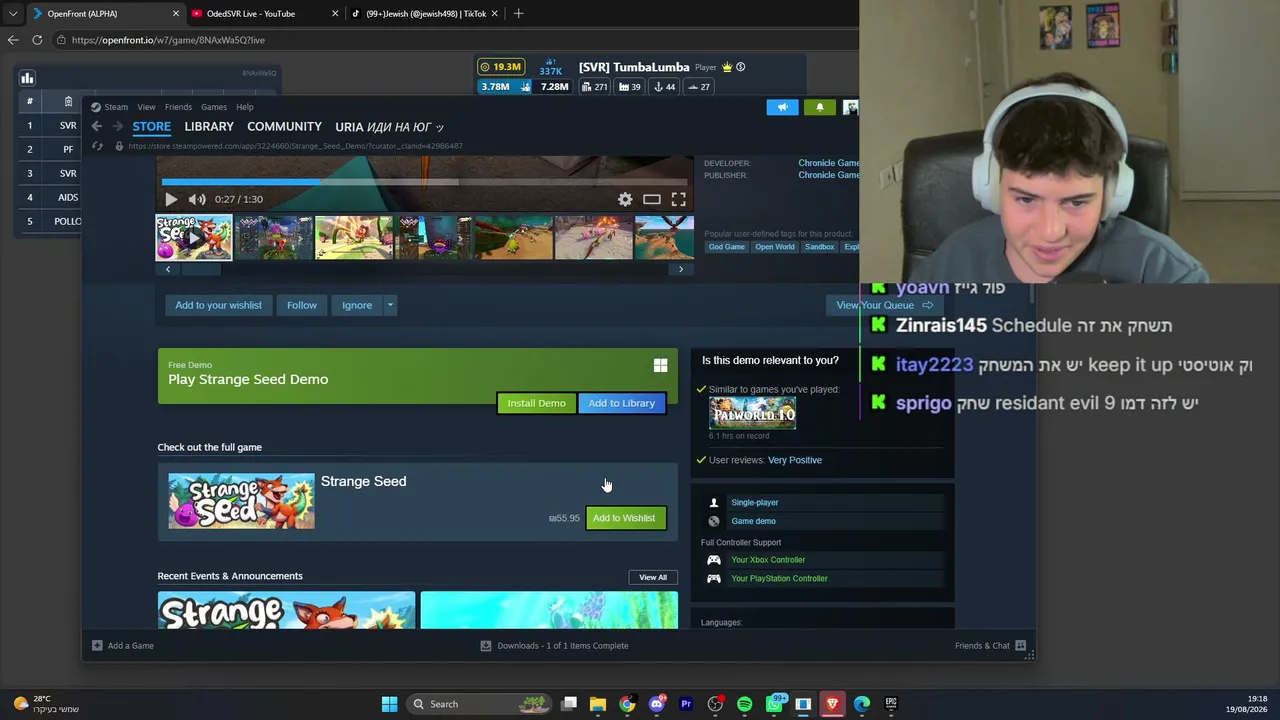Screen dimensions: 1280x720
Task: Open the Chronicle Games developer link
Action: click(x=828, y=163)
